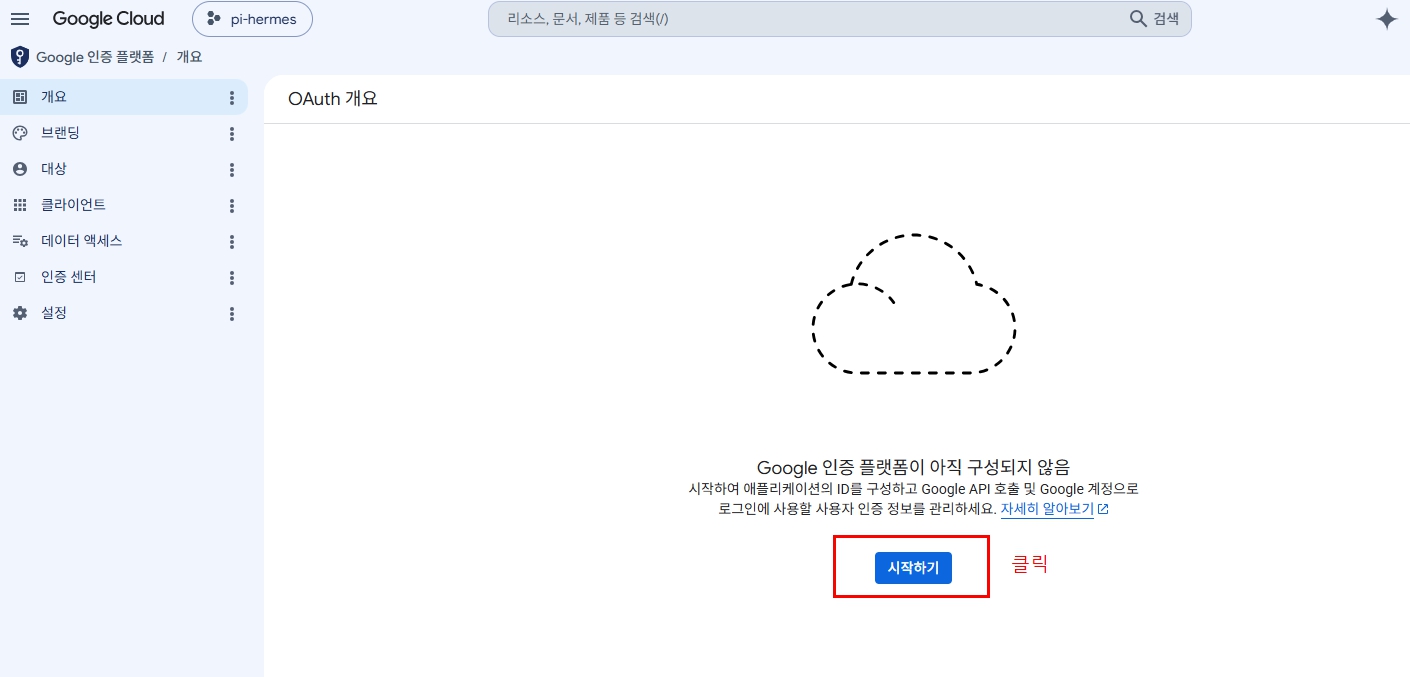
Task: Open the three-dot menu next to 설정
Action: click(x=232, y=314)
